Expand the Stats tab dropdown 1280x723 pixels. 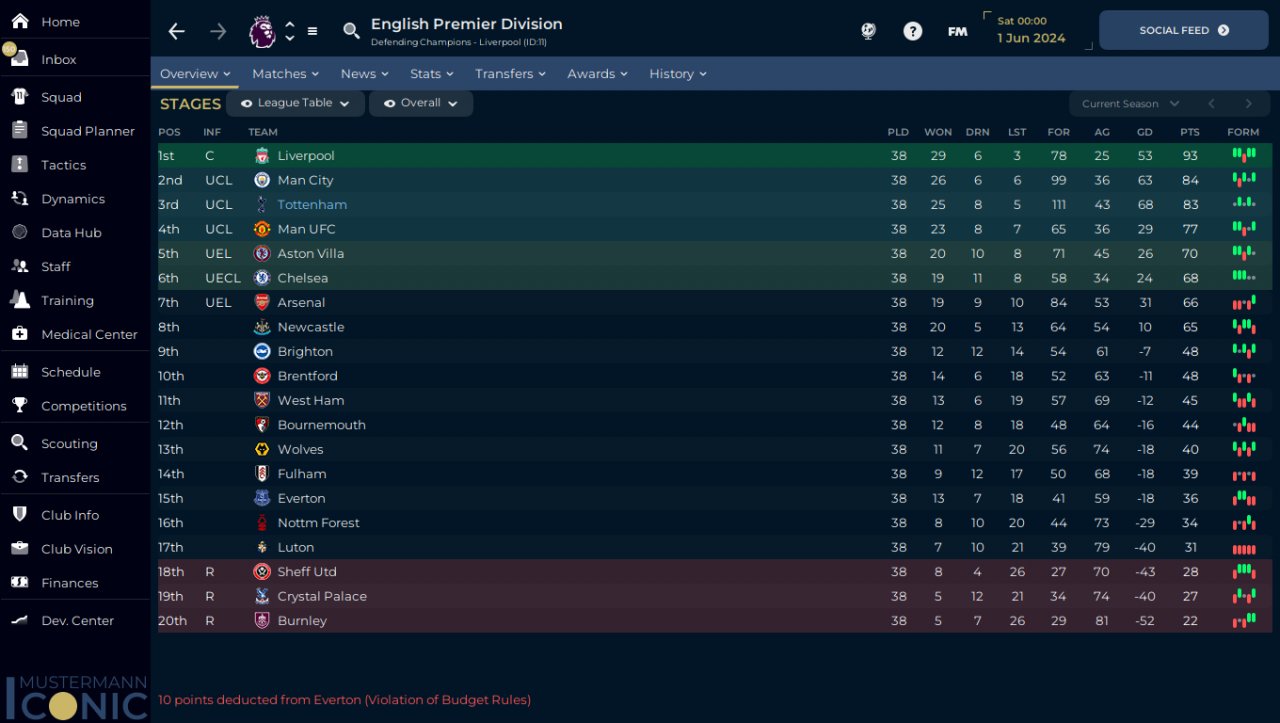coord(431,74)
